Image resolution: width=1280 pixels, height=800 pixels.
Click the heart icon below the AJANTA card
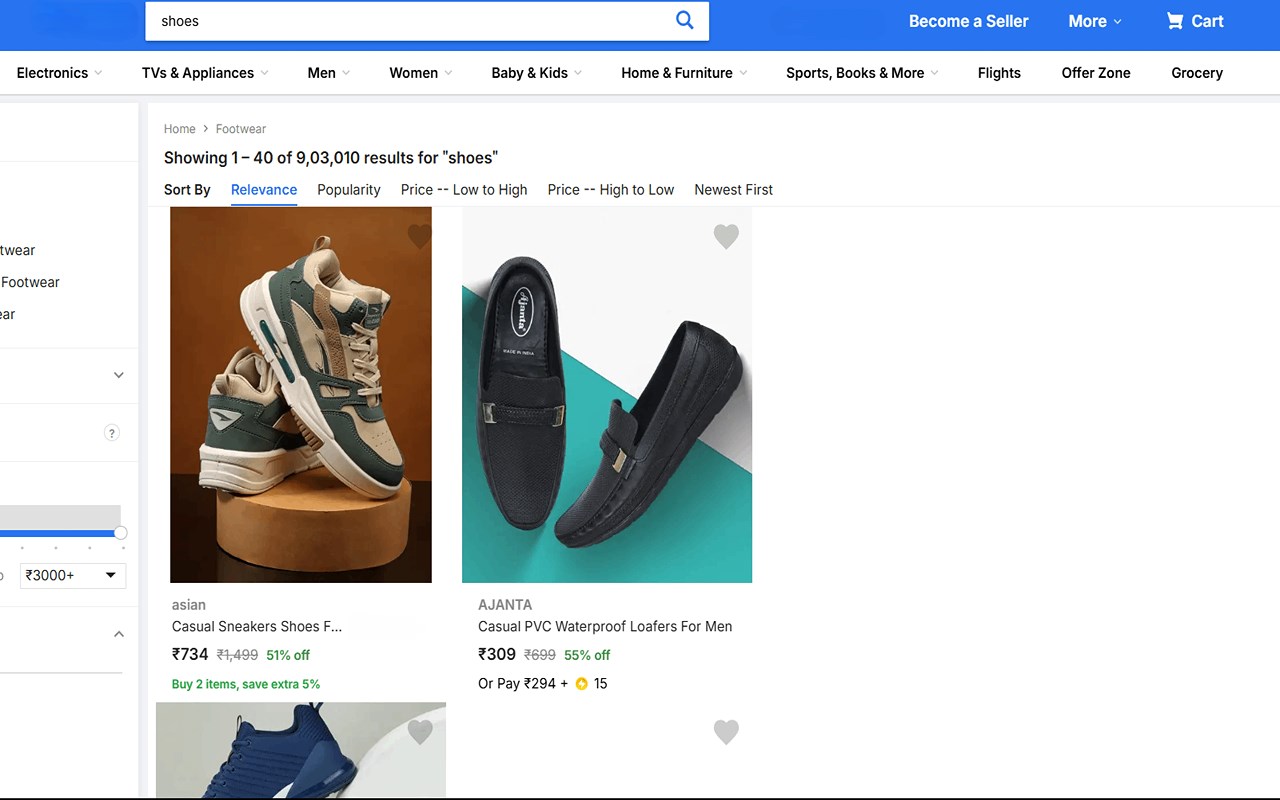pyautogui.click(x=726, y=732)
